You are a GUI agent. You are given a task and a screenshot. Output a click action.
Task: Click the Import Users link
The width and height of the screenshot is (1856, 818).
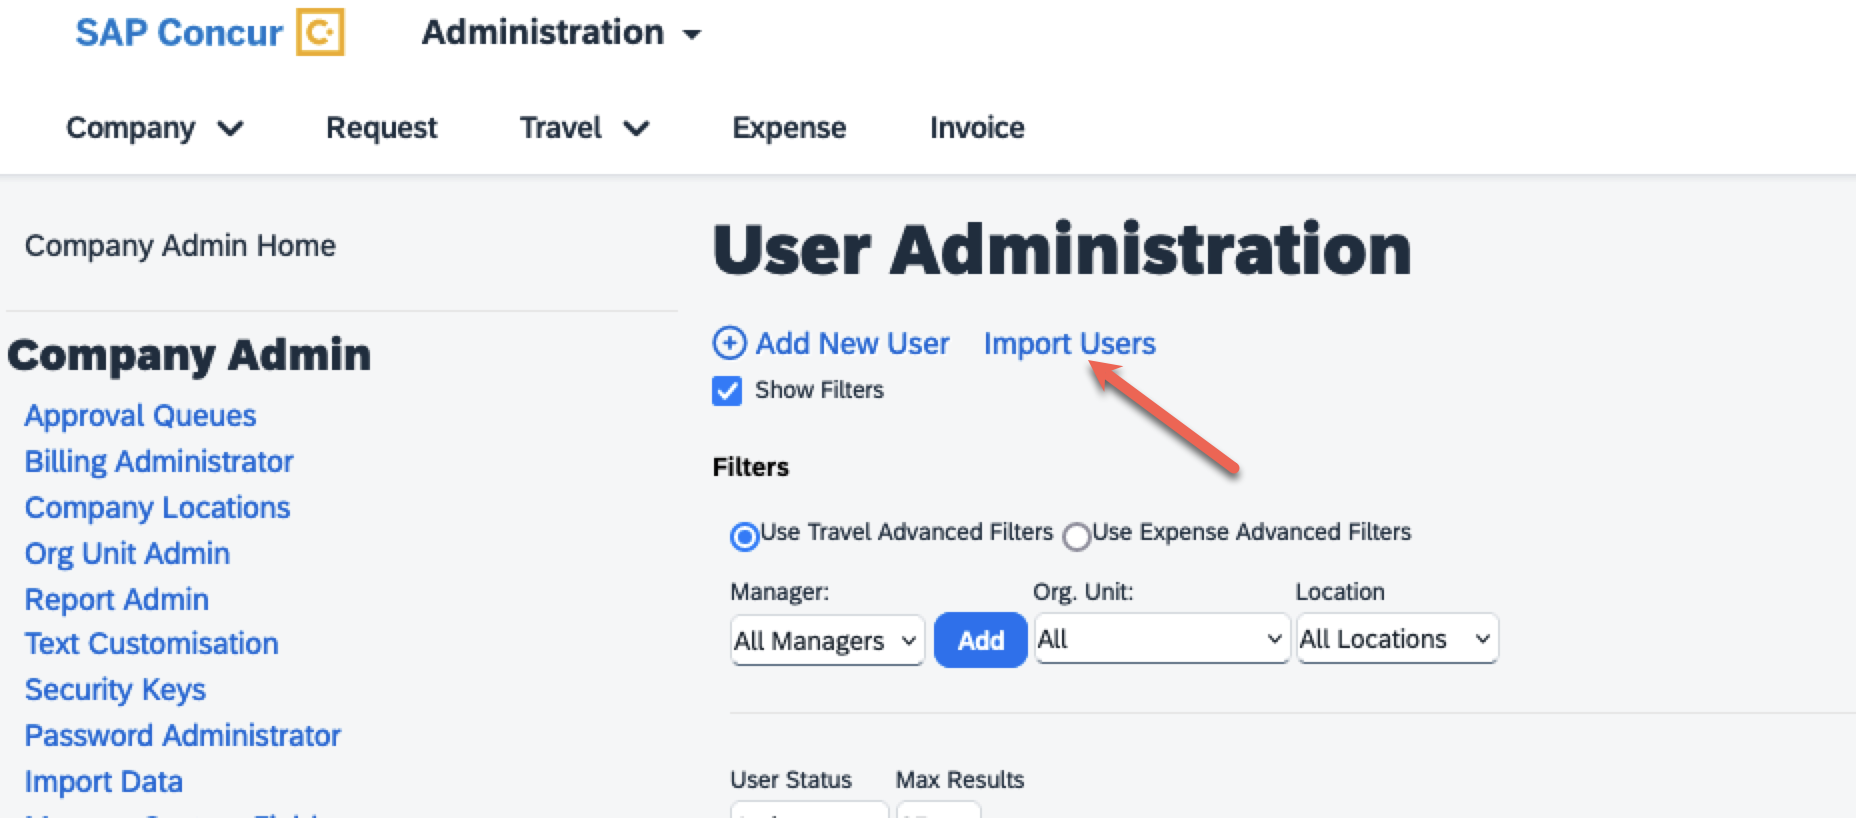pyautogui.click(x=1069, y=344)
